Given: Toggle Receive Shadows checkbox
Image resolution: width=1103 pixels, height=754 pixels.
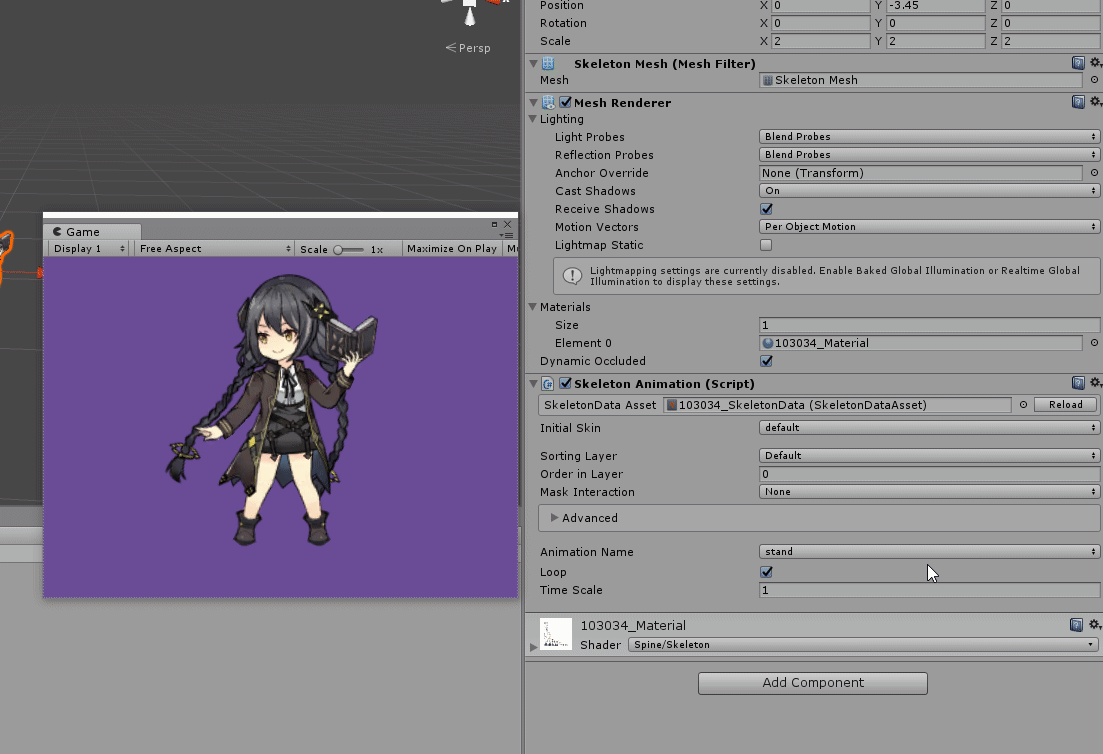Looking at the screenshot, I should pyautogui.click(x=766, y=209).
